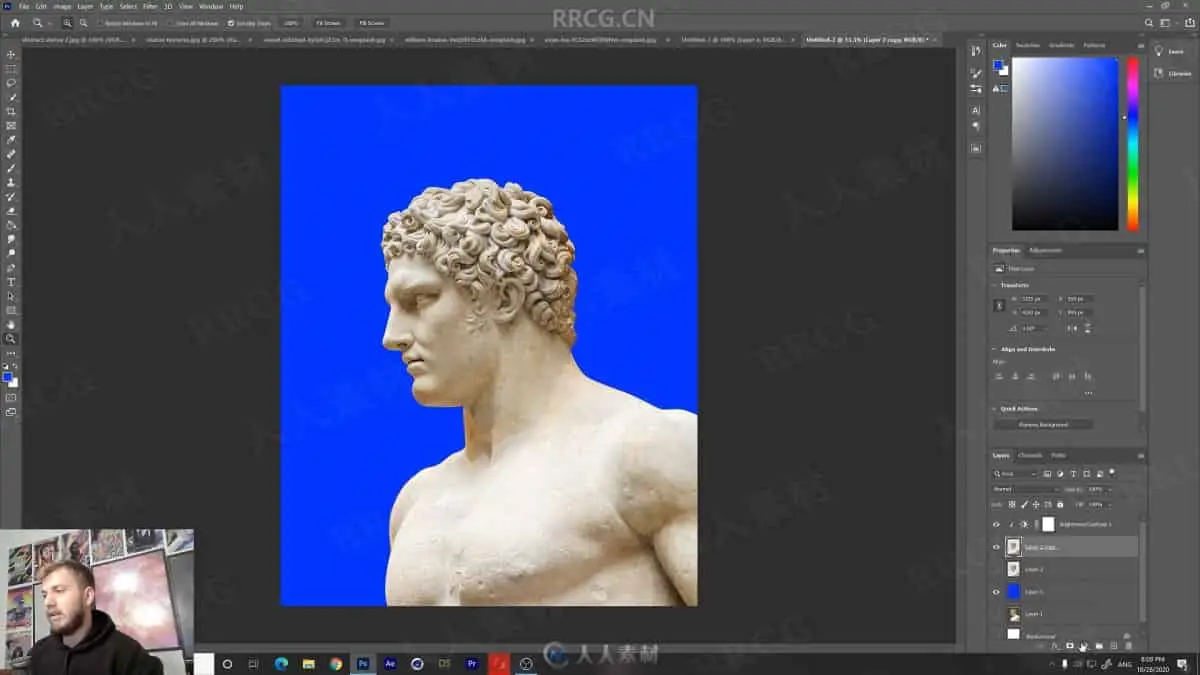The height and width of the screenshot is (675, 1200).
Task: Select the Background layer thumbnail
Action: pyautogui.click(x=1013, y=635)
